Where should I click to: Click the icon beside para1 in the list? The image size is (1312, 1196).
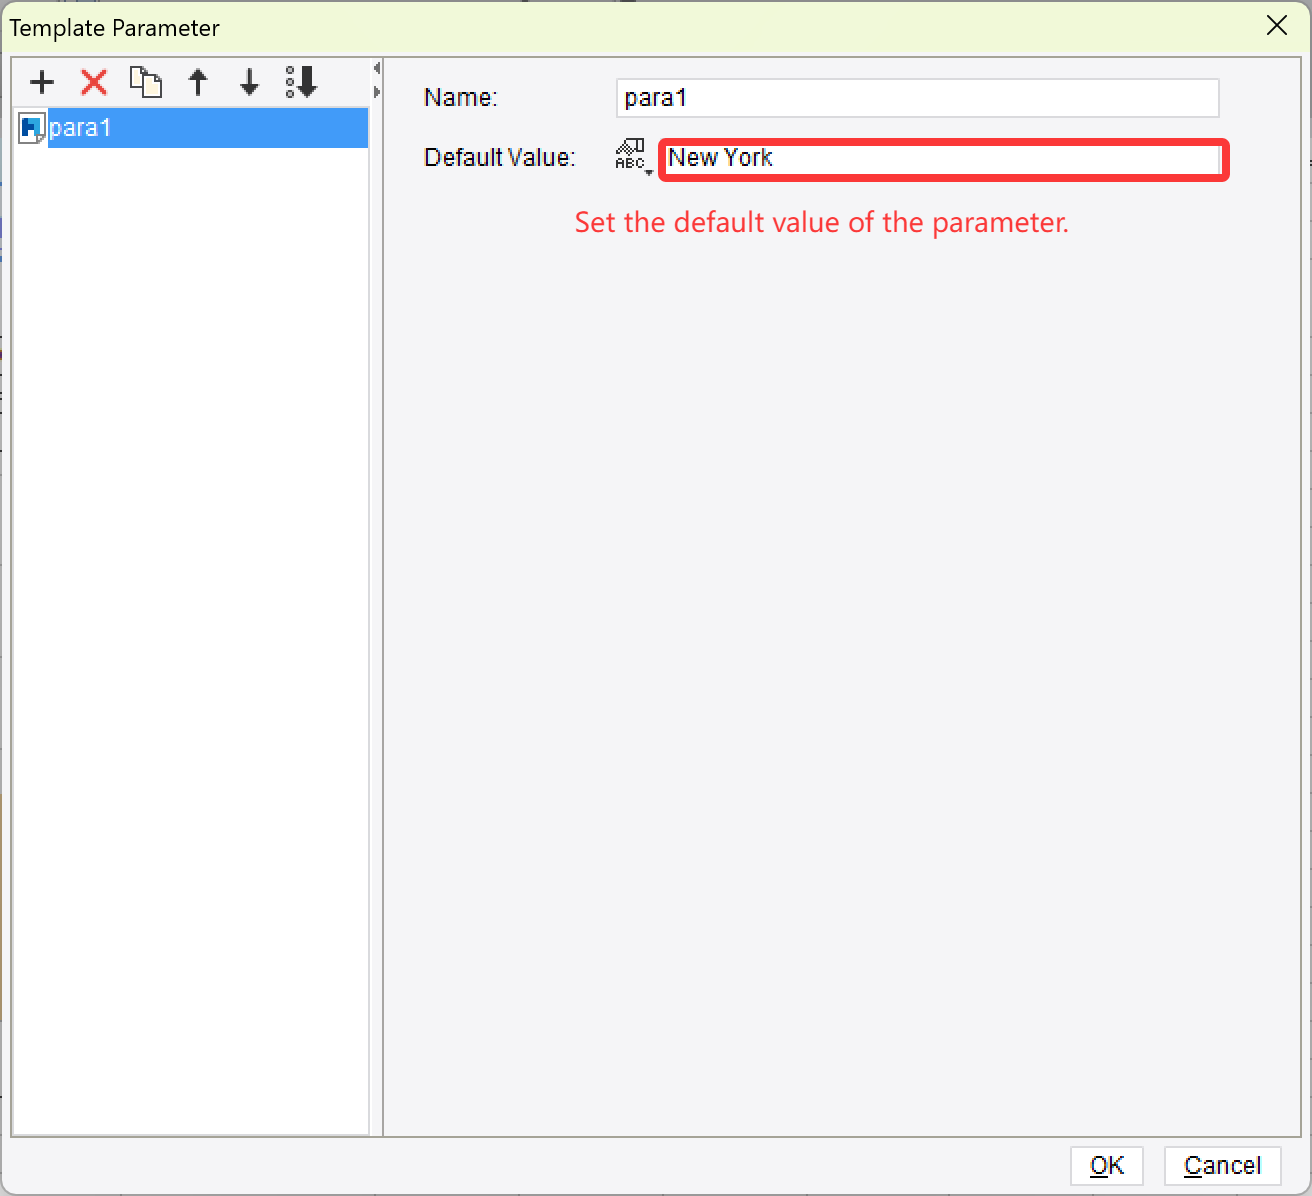pyautogui.click(x=31, y=127)
